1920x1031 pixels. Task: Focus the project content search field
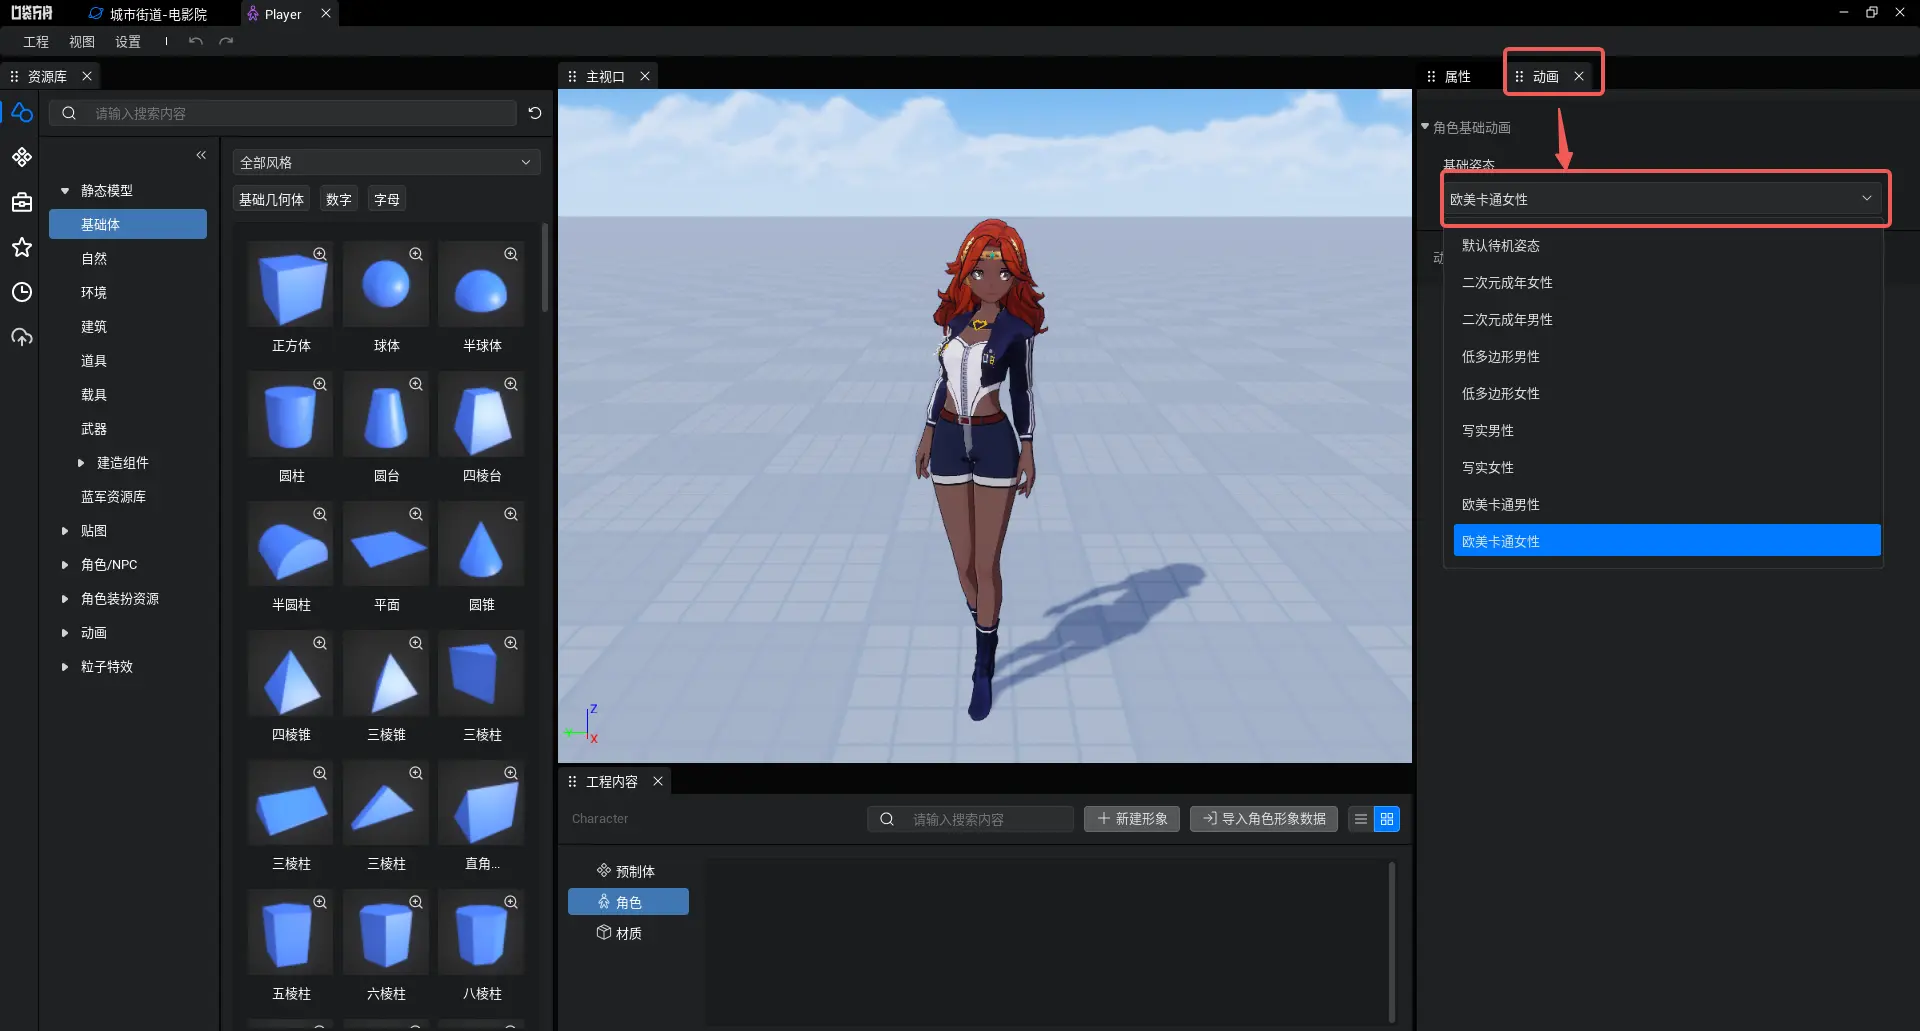click(x=971, y=819)
